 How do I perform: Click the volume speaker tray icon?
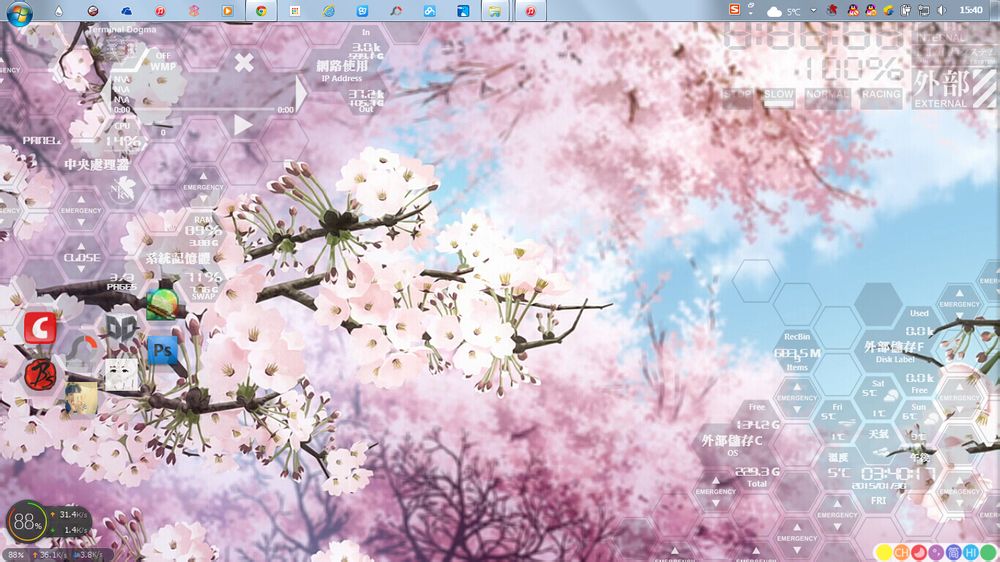[941, 10]
